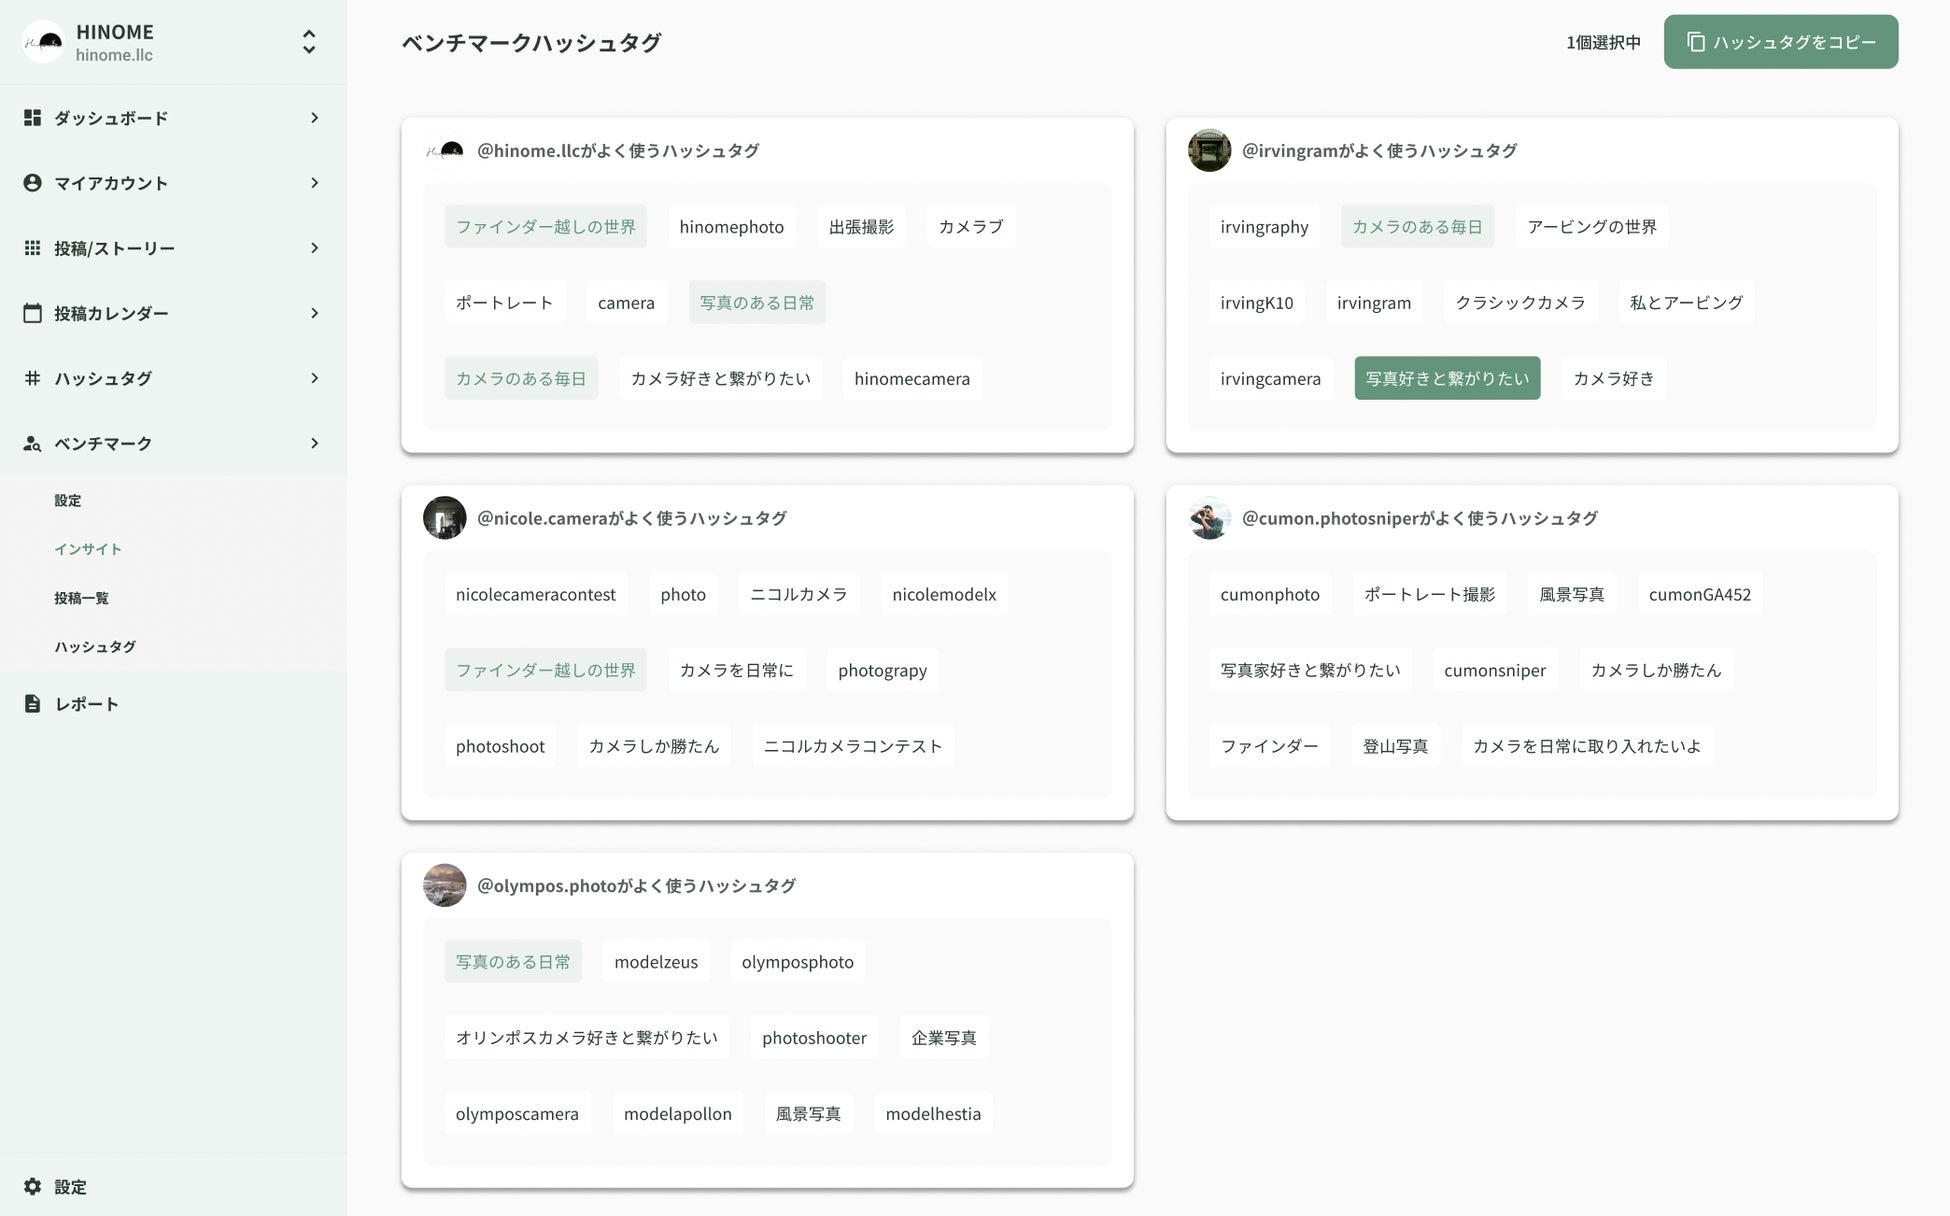This screenshot has width=1950, height=1216.
Task: Click the 設定 gear icon at bottom
Action: [32, 1186]
